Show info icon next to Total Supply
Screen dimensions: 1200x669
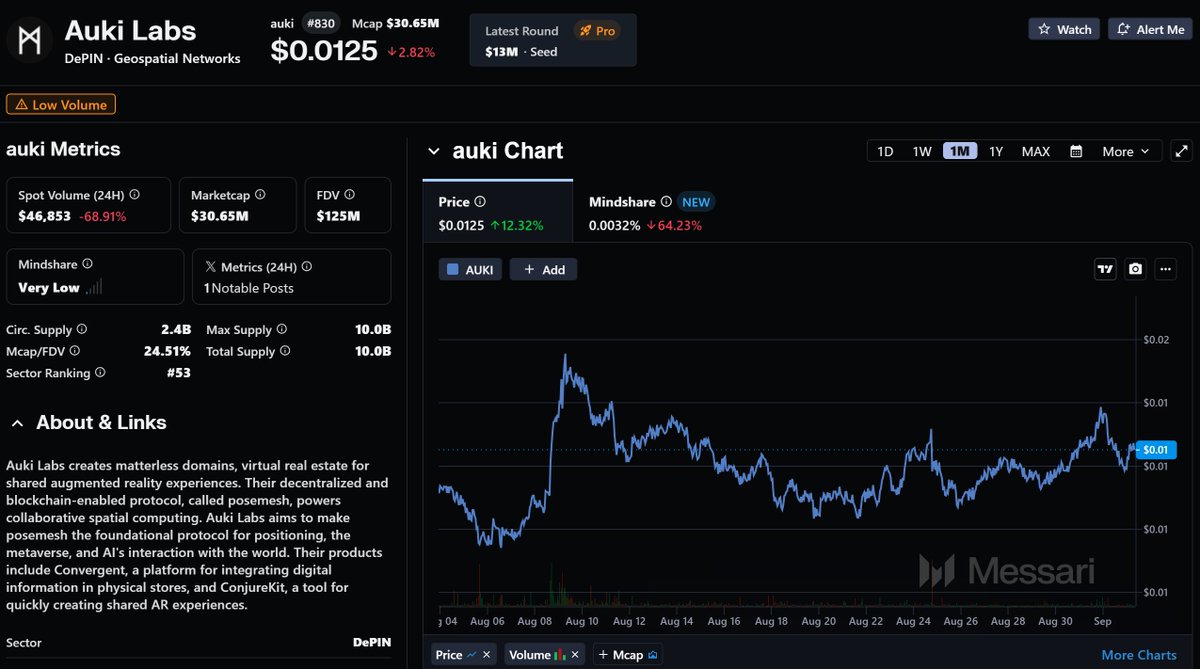285,351
